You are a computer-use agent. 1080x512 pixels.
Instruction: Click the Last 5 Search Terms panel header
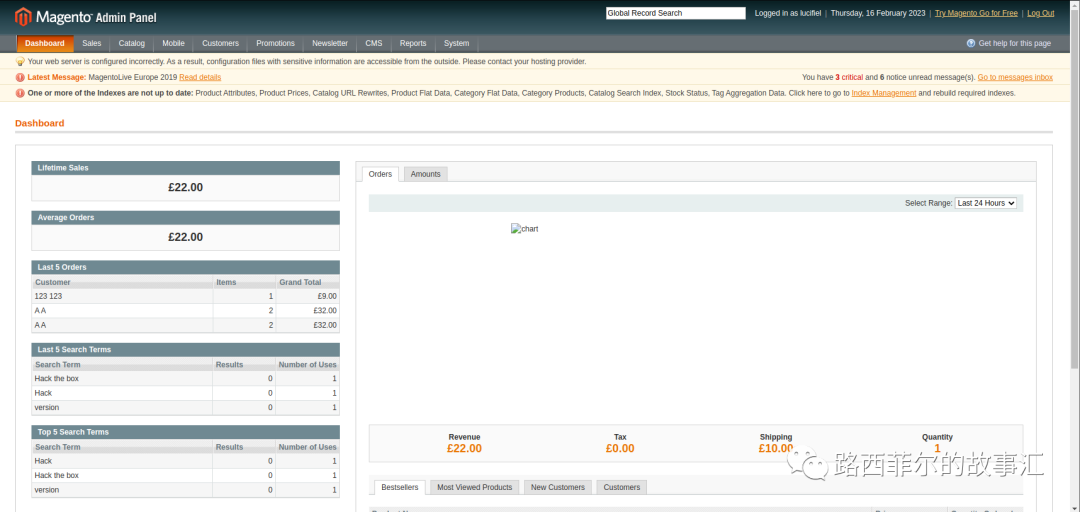click(x=185, y=349)
